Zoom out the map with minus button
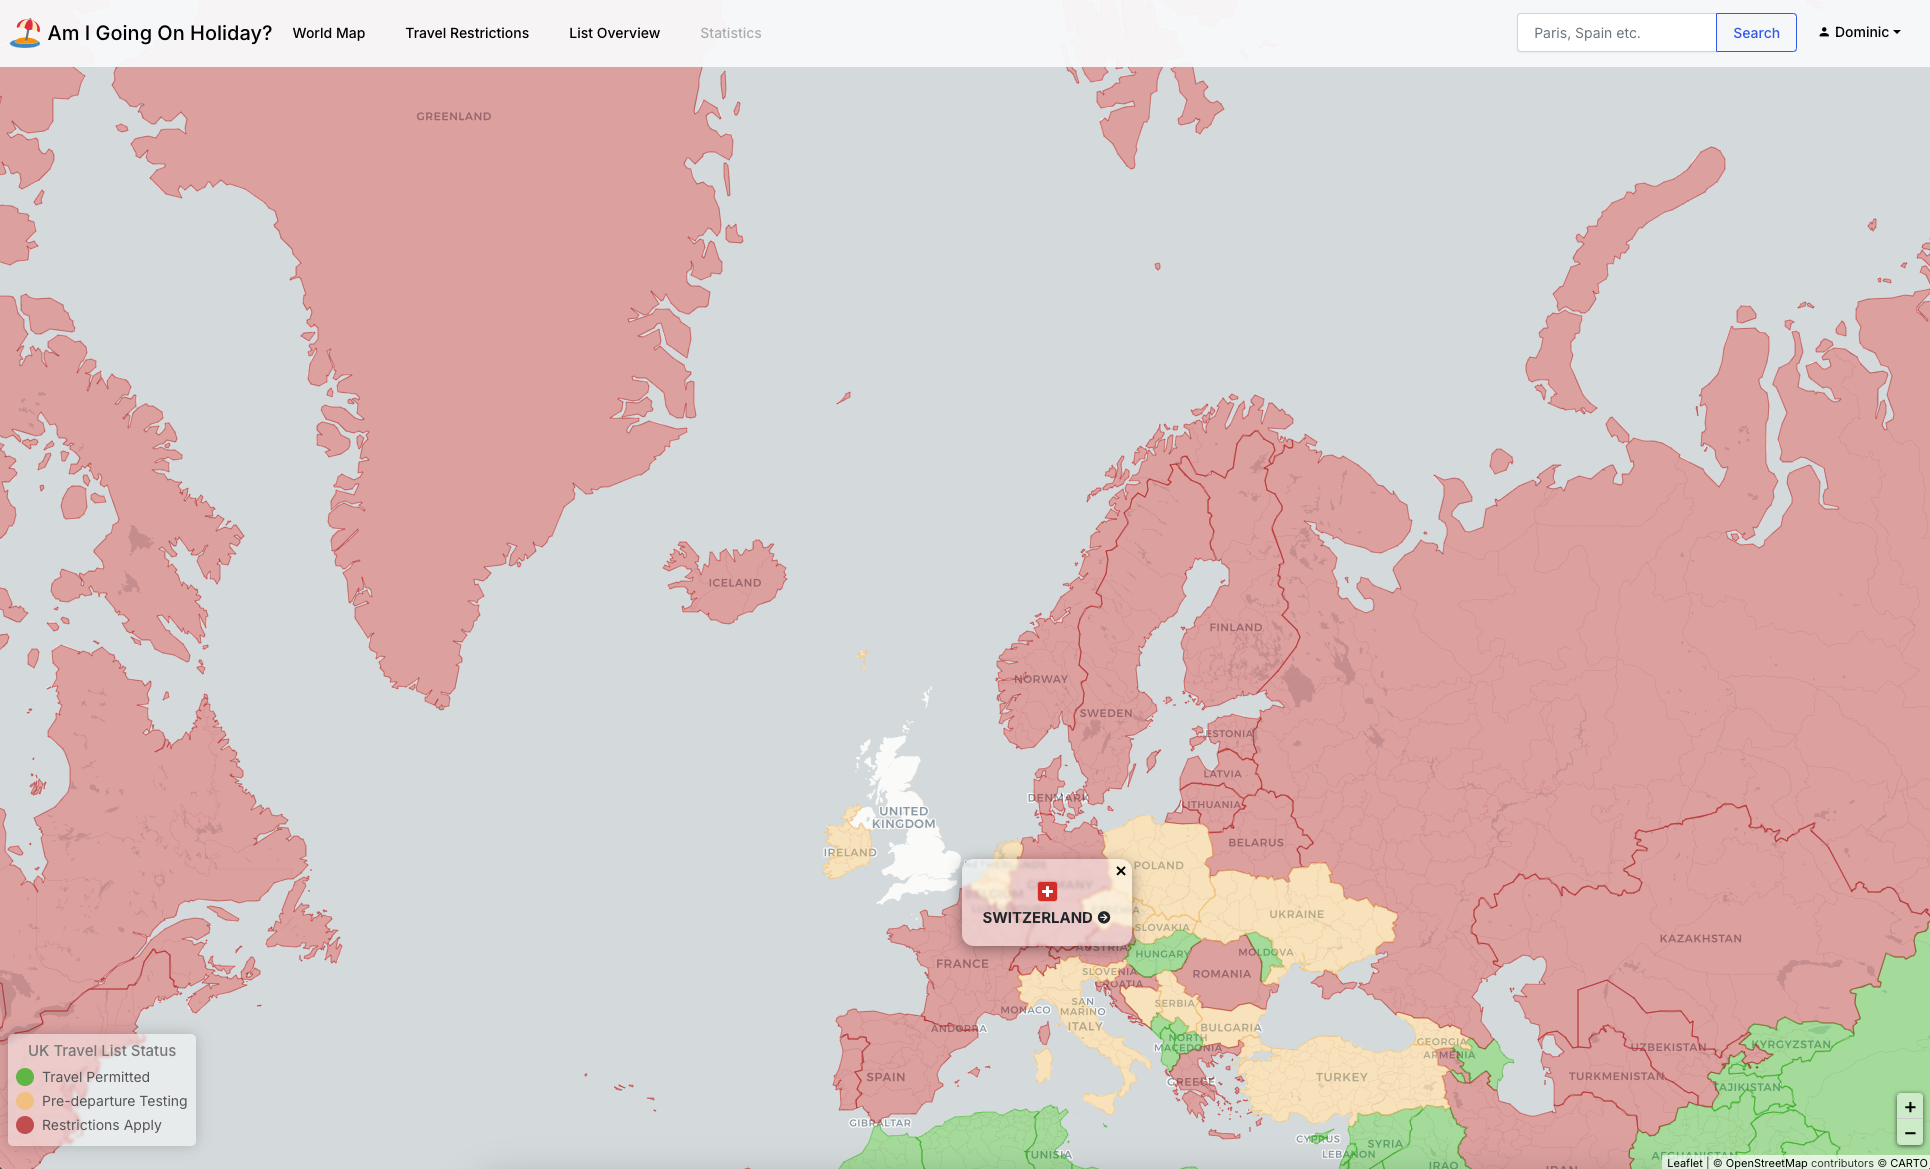 point(1910,1133)
